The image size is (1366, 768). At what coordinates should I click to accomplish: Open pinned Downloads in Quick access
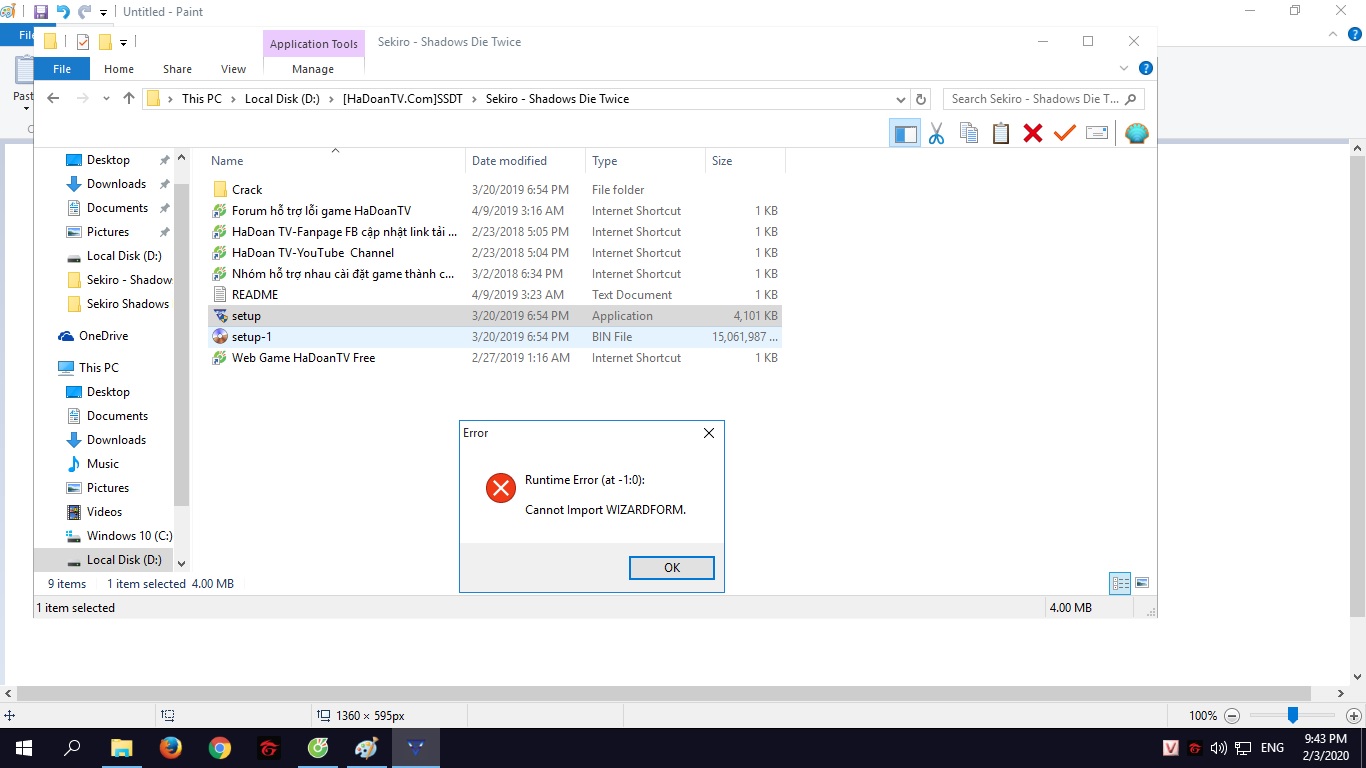coord(116,184)
